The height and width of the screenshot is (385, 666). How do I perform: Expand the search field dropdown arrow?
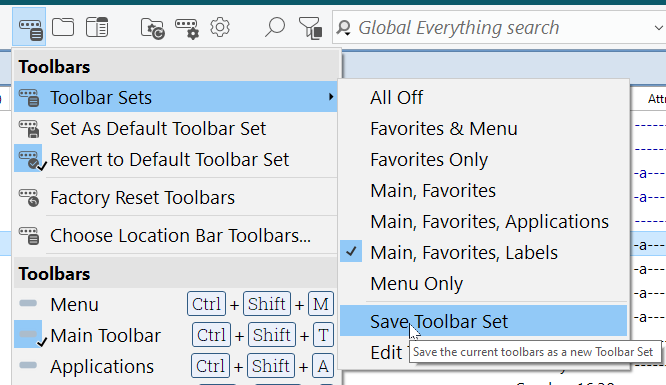point(658,28)
